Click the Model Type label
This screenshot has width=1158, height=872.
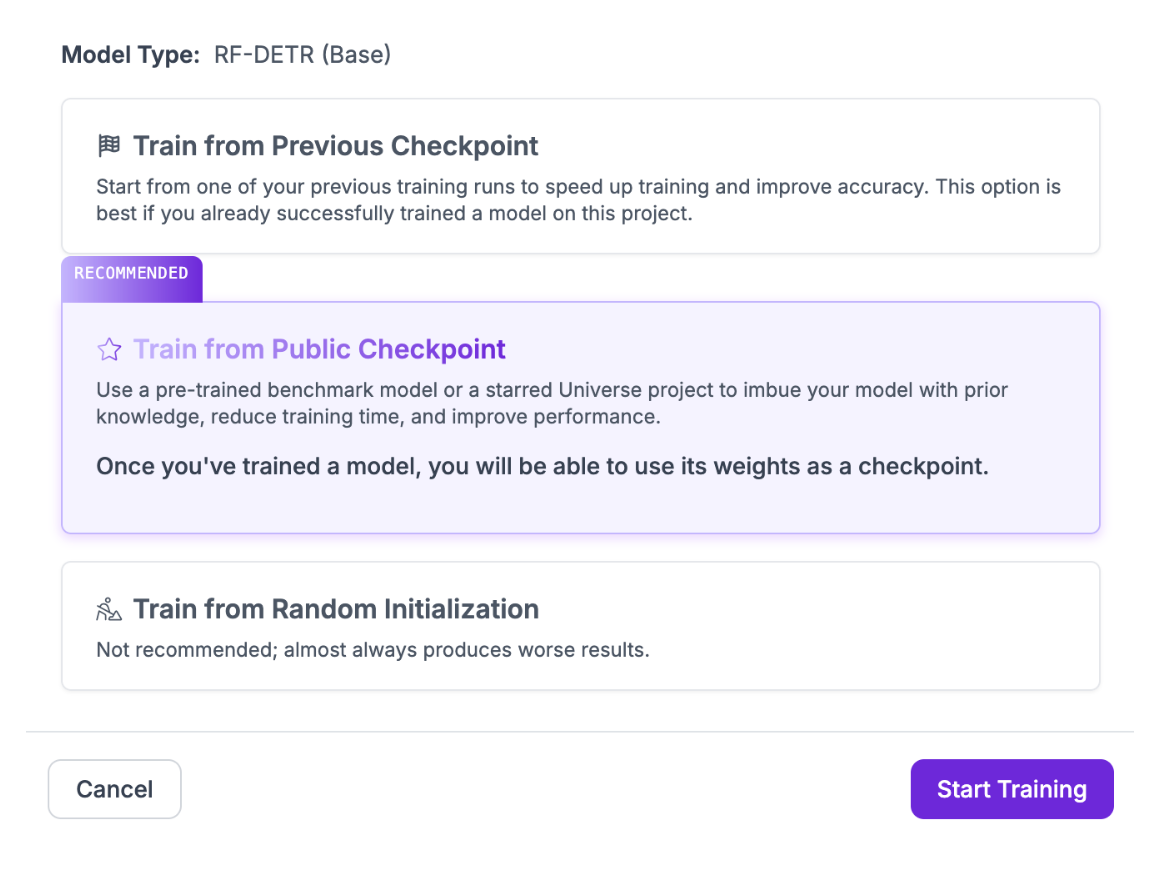(x=130, y=55)
